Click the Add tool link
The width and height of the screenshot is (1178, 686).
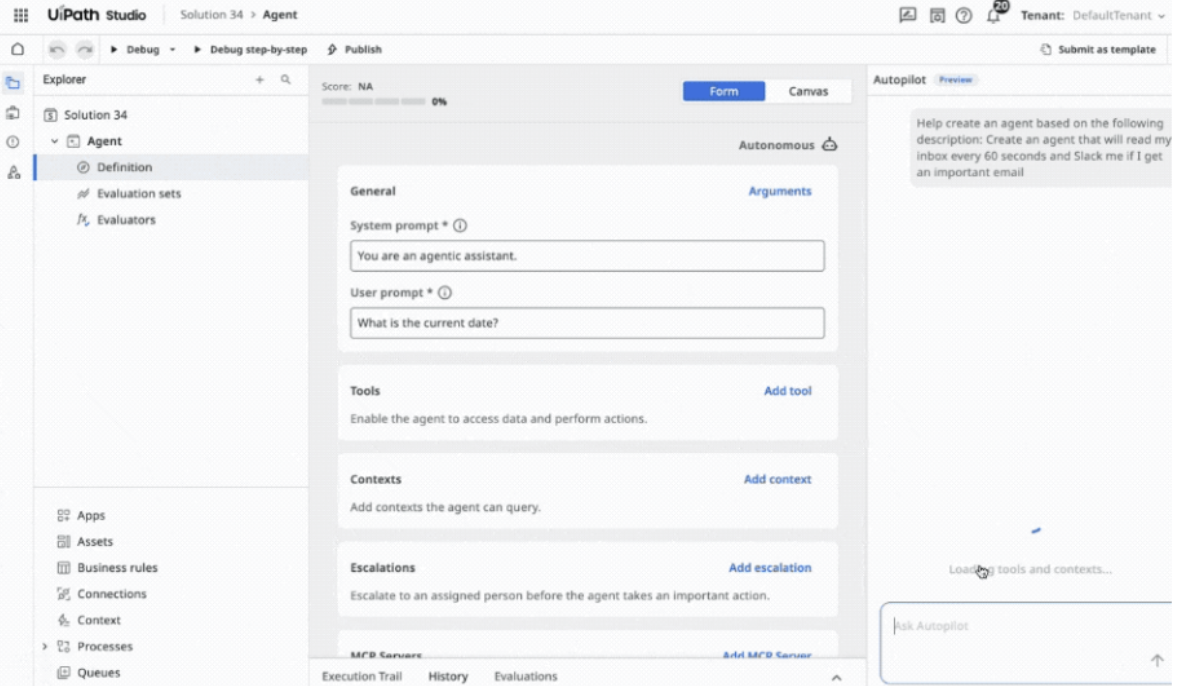[787, 391]
